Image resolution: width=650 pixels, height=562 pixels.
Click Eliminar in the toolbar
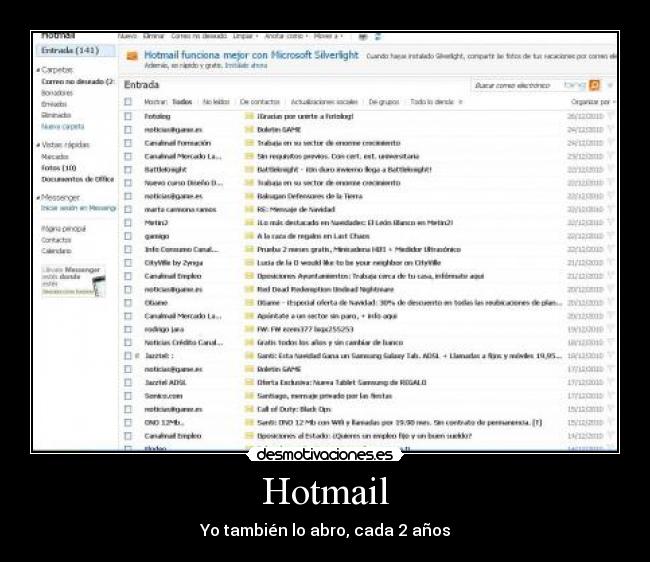tap(153, 36)
